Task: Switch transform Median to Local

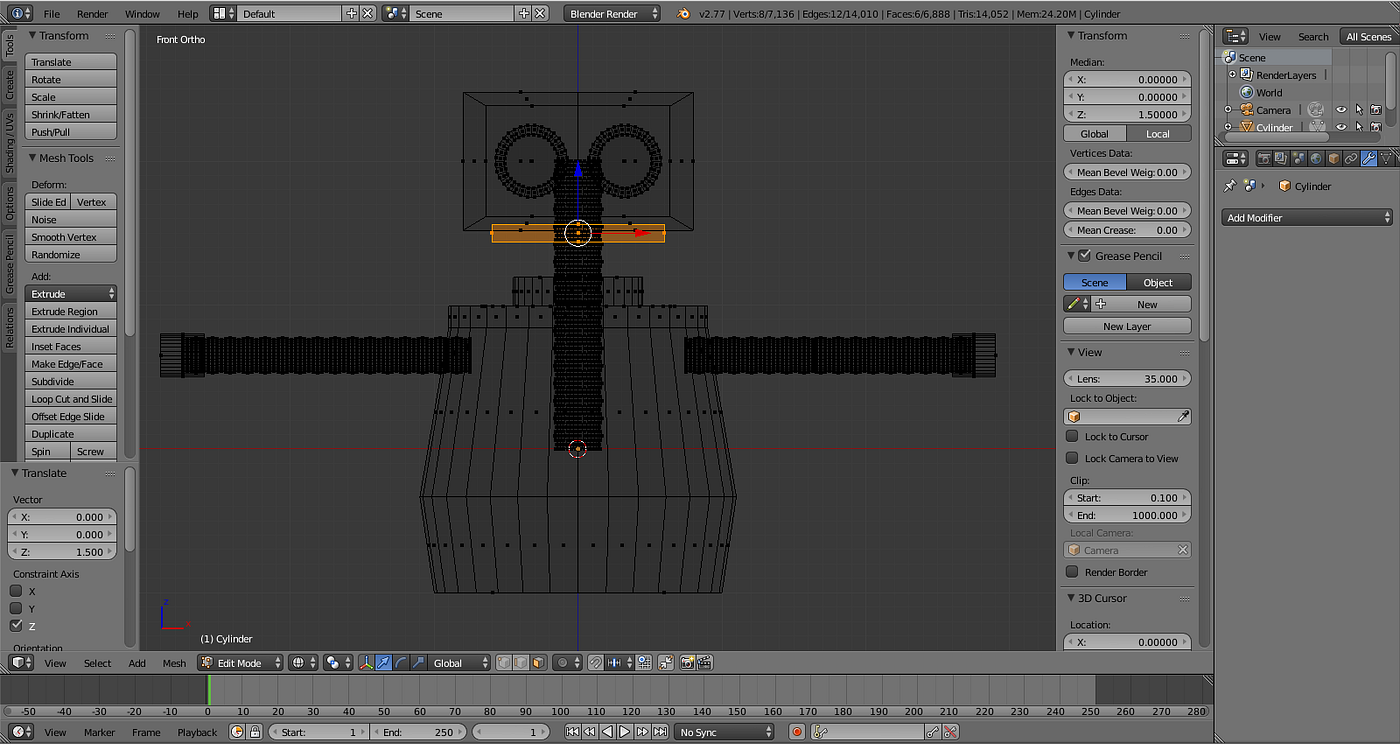Action: [x=1158, y=134]
